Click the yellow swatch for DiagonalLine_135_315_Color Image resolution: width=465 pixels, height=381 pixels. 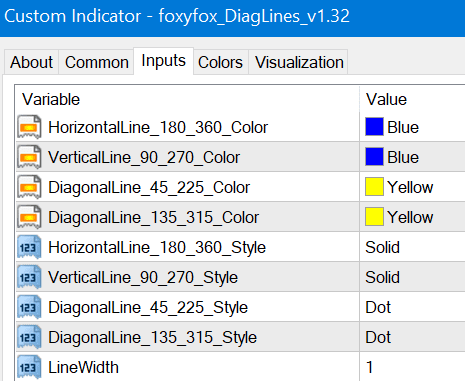[374, 217]
